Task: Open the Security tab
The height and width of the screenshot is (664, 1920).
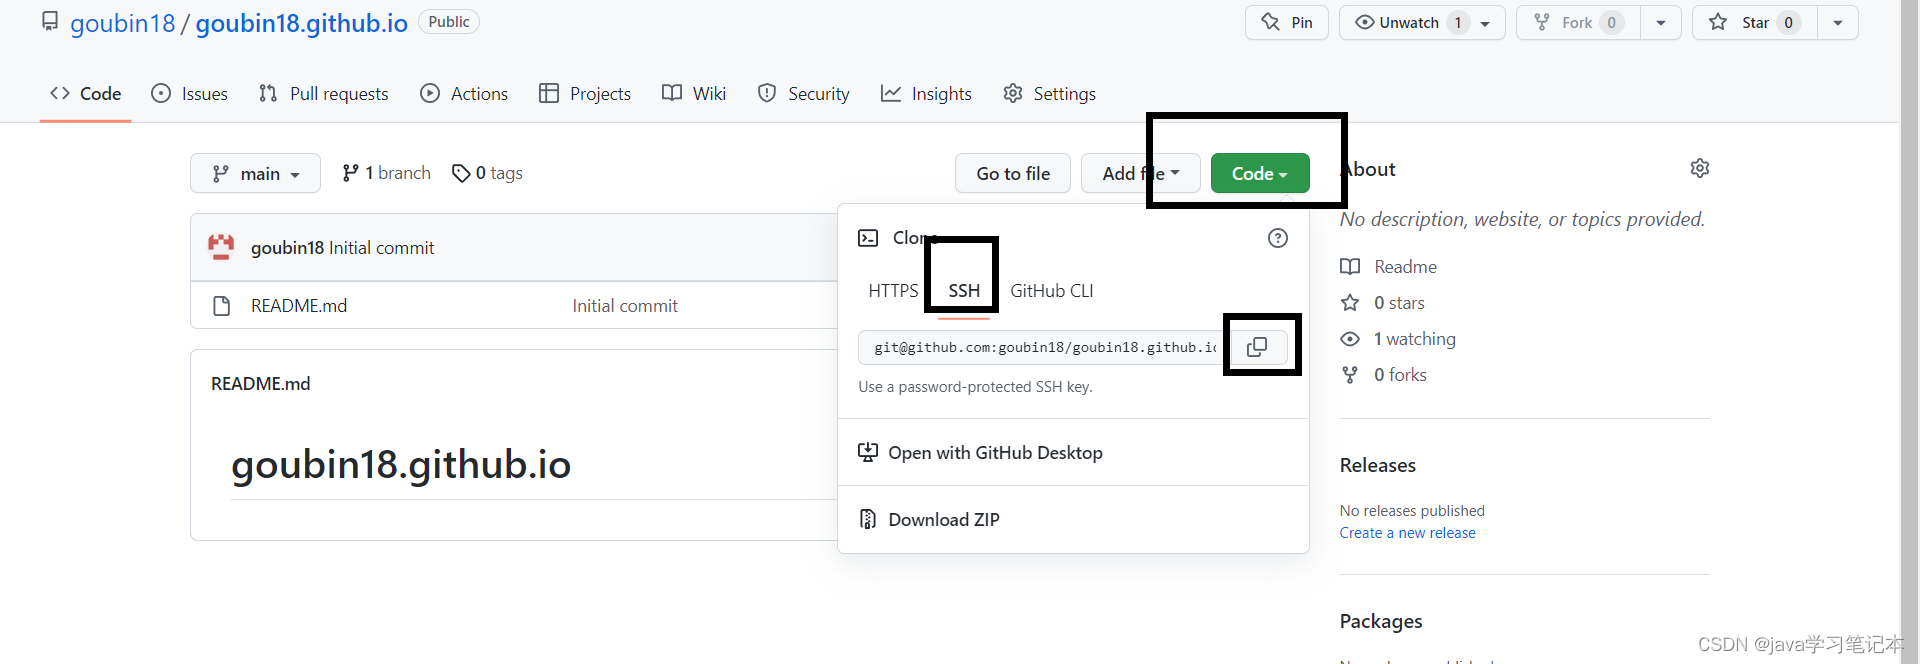Action: click(x=804, y=93)
